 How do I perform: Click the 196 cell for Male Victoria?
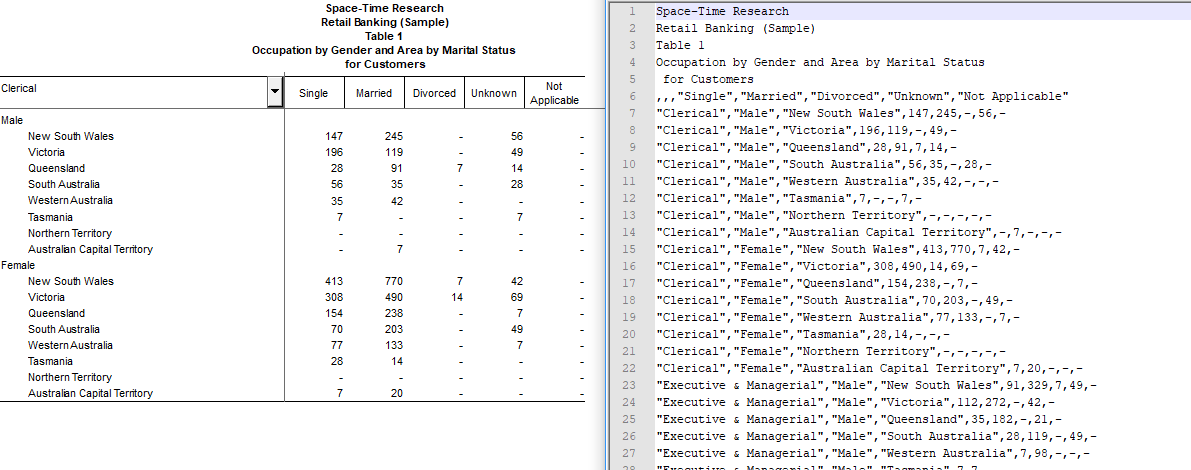pyautogui.click(x=333, y=153)
